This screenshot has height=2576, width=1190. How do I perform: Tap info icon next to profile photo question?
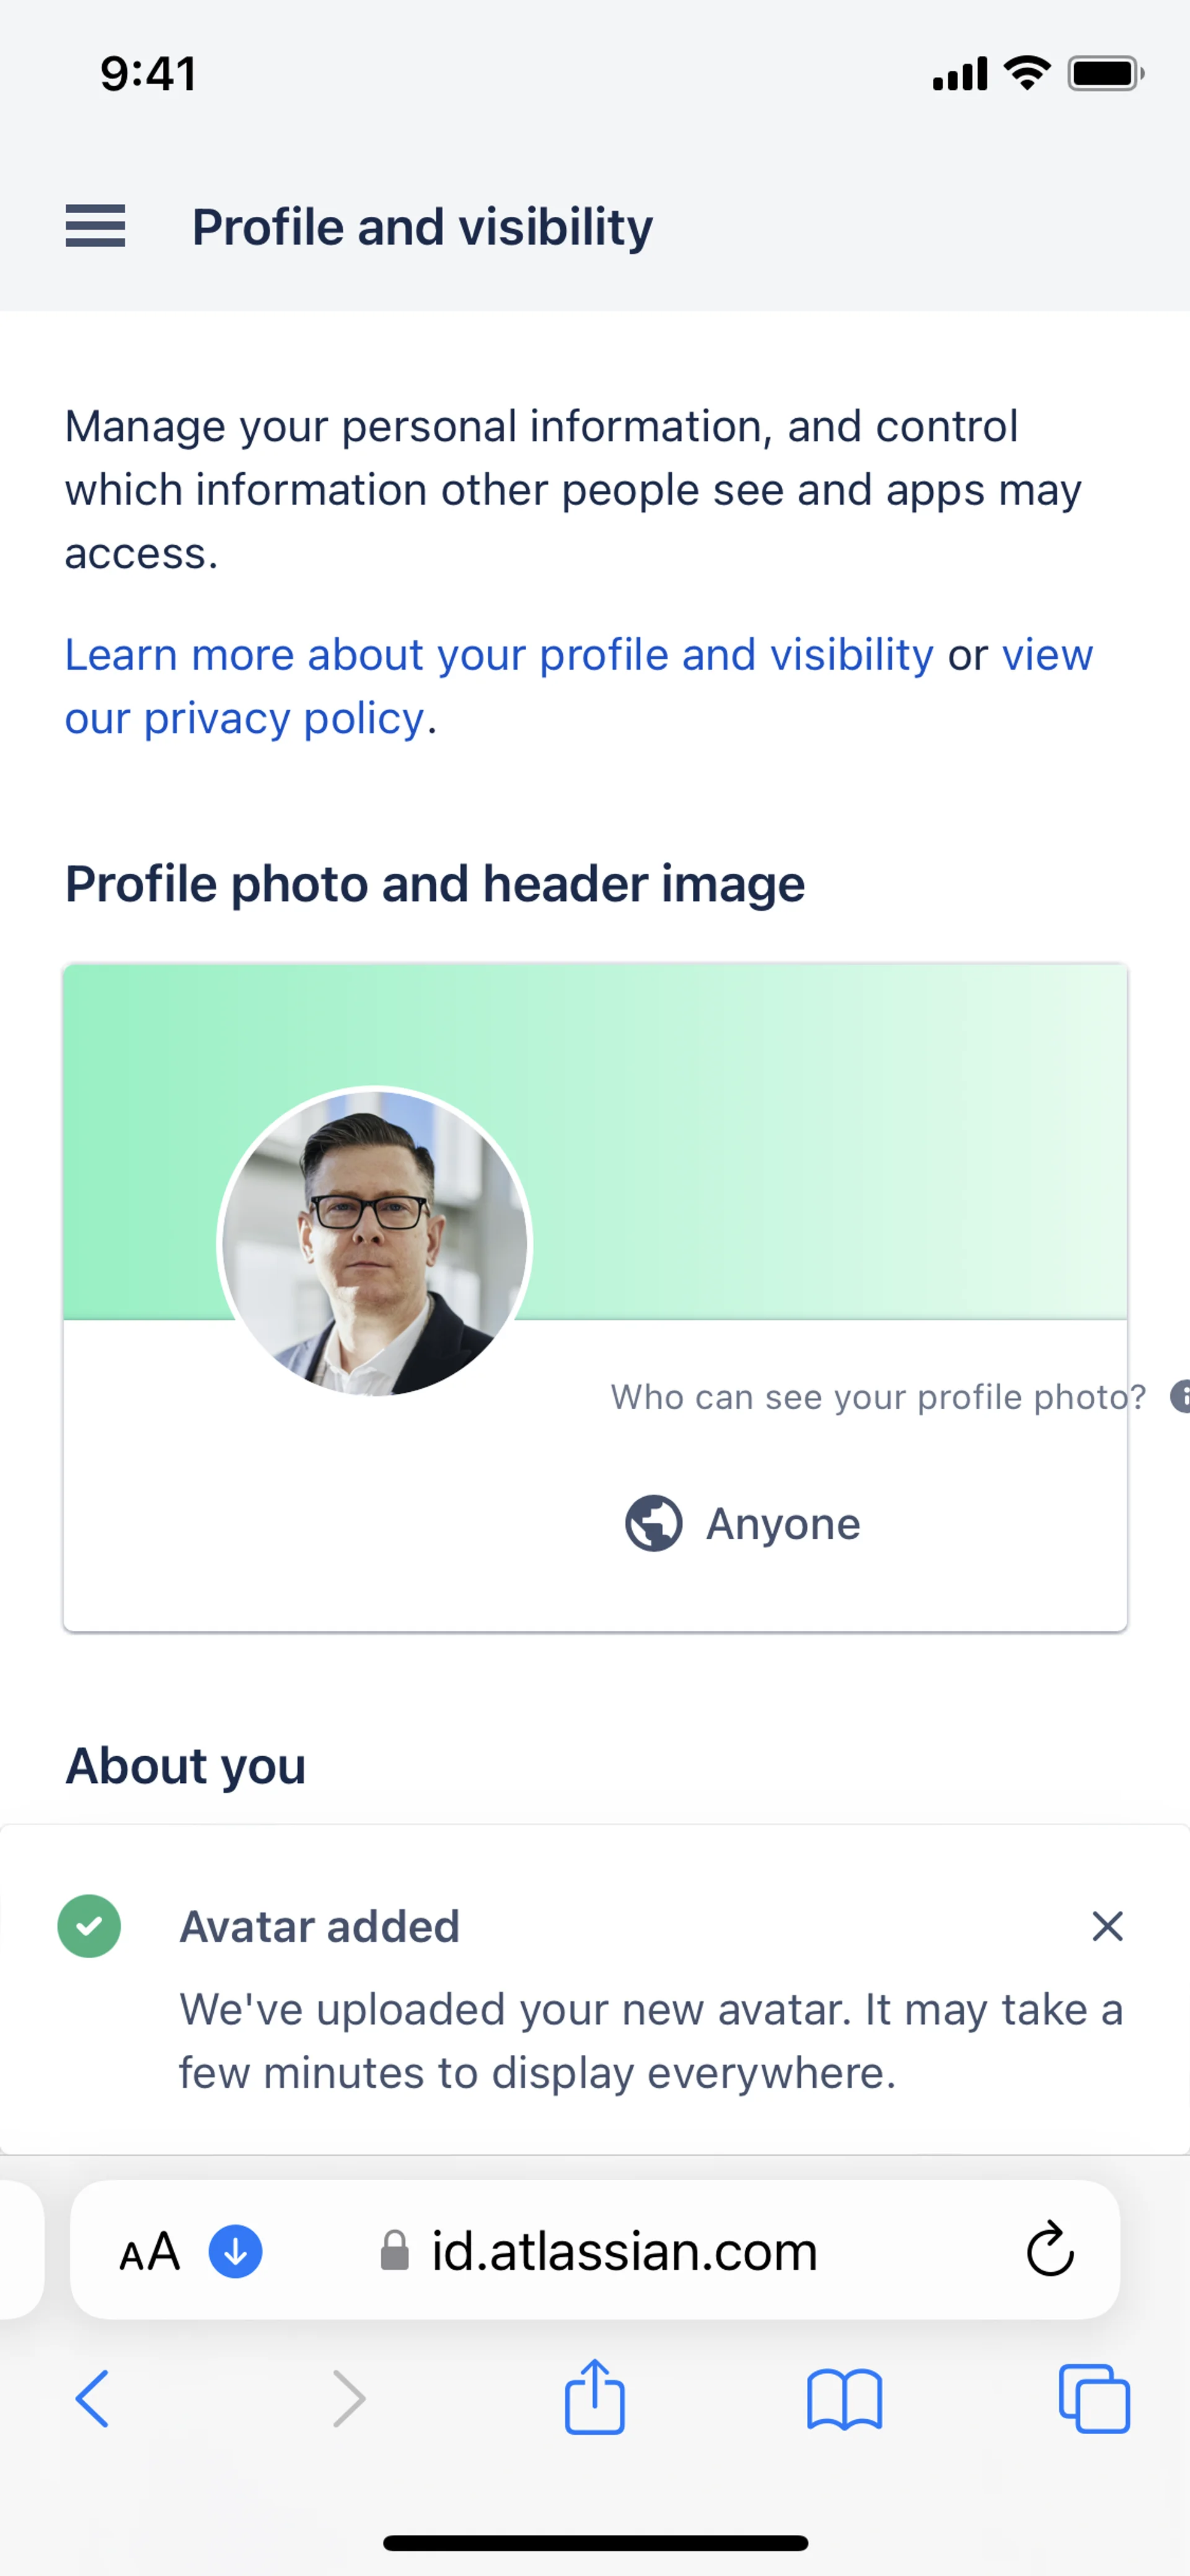tap(1180, 1396)
